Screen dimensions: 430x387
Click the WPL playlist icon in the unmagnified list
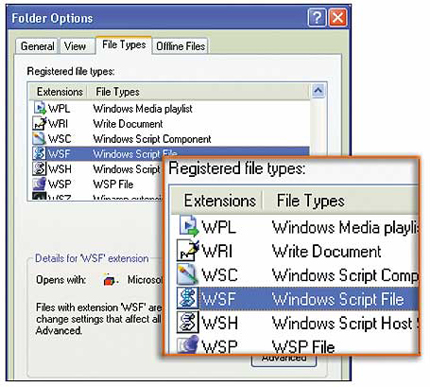(x=40, y=108)
